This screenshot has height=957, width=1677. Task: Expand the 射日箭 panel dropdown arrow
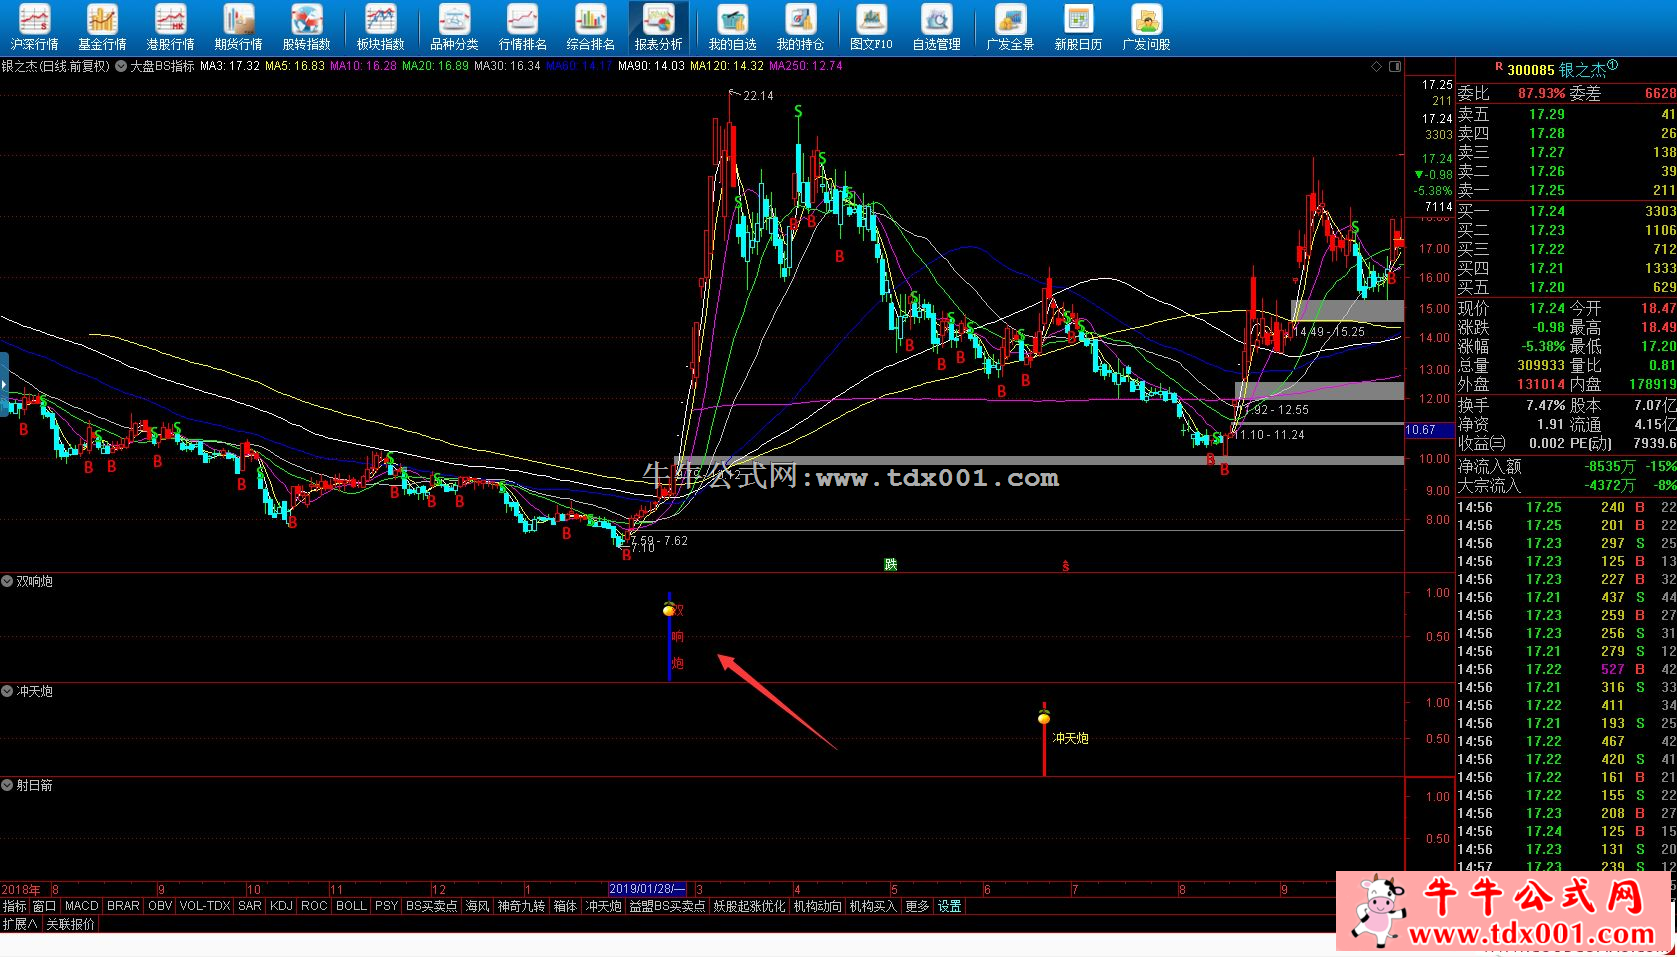pos(7,785)
